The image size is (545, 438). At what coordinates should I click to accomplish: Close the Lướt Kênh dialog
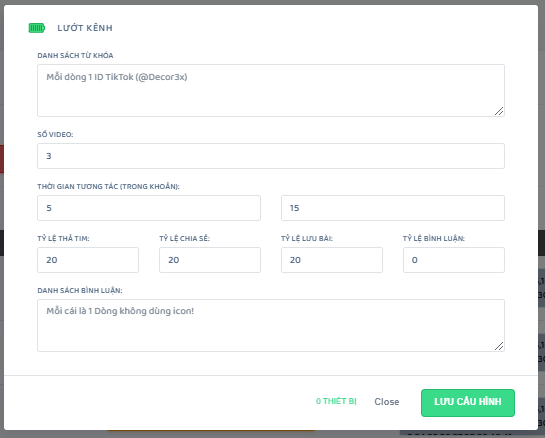pyautogui.click(x=387, y=402)
